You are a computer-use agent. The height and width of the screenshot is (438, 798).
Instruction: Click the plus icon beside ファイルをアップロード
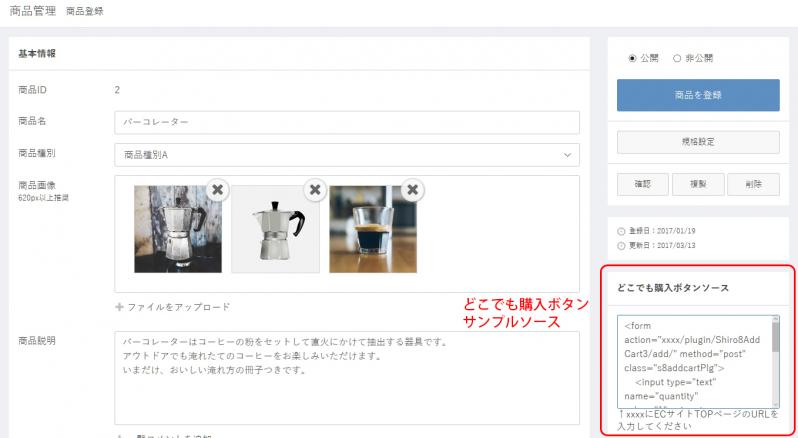coord(119,307)
